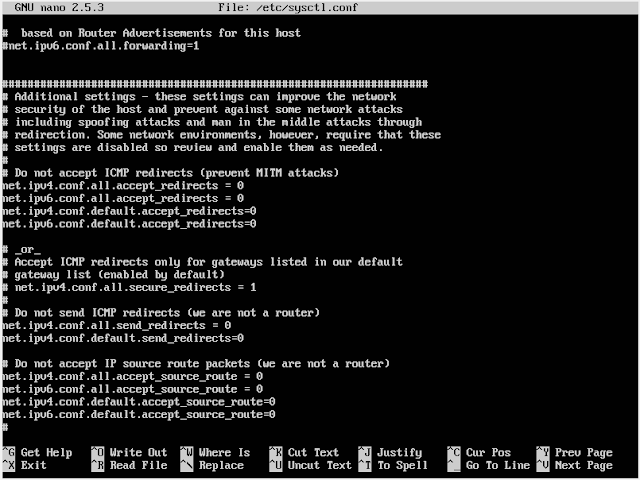Image resolution: width=640 pixels, height=480 pixels.
Task: Click line 'net.ipv4.conf.all.send_redirects = 0'
Action: point(117,325)
